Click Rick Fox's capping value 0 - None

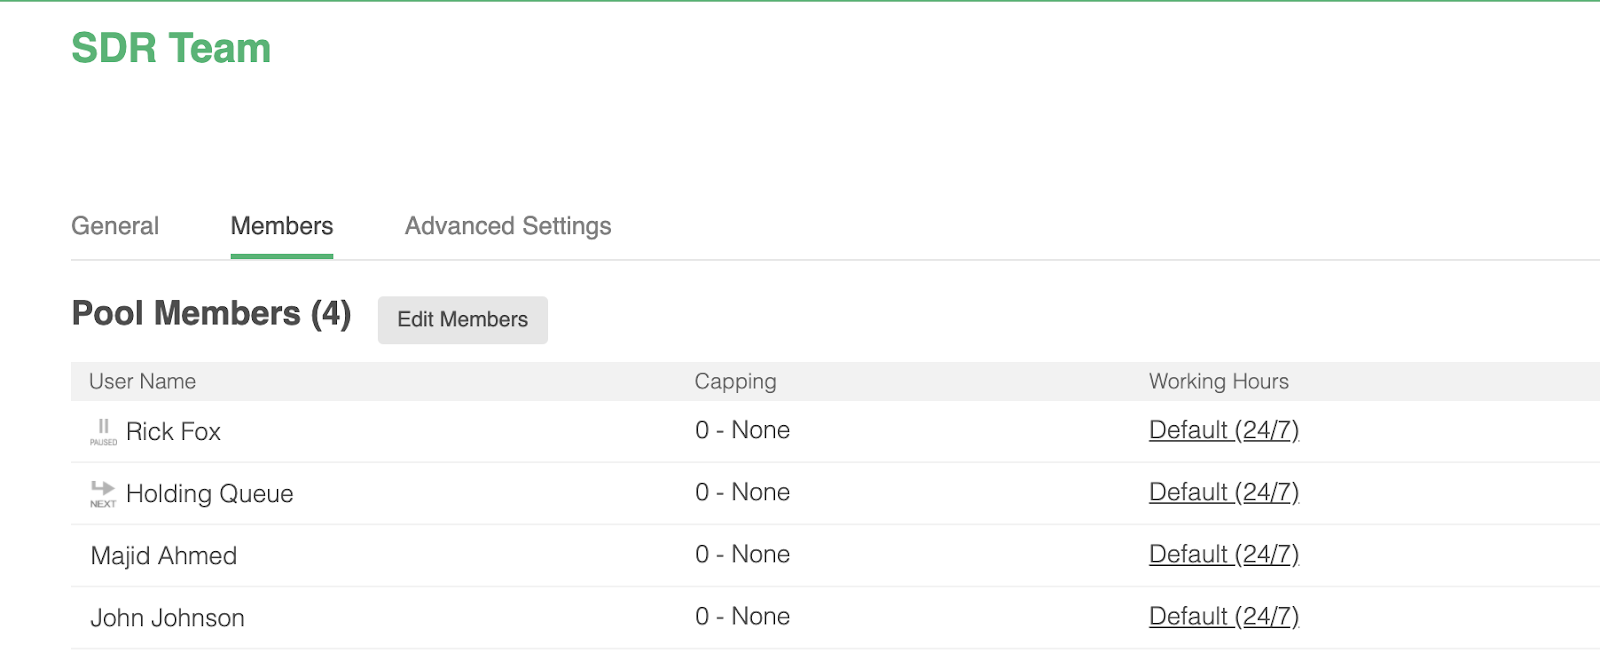[x=742, y=430]
